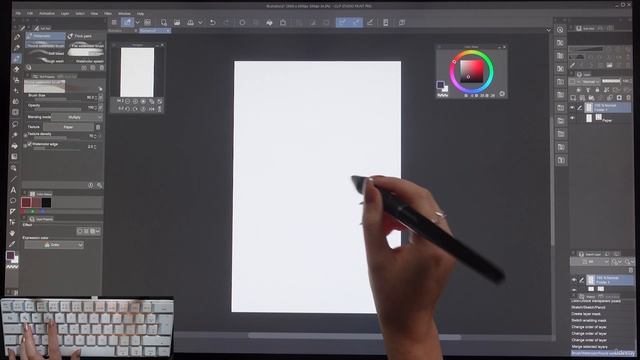Hide the Folder 1 layer eye icon
This screenshot has height=360, width=640.
572,108
